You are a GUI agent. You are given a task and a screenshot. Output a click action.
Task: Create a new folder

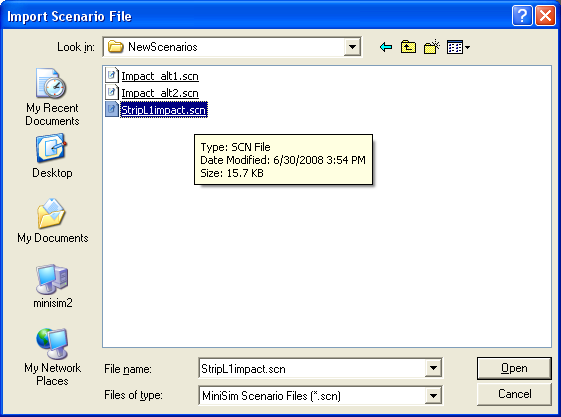point(431,47)
